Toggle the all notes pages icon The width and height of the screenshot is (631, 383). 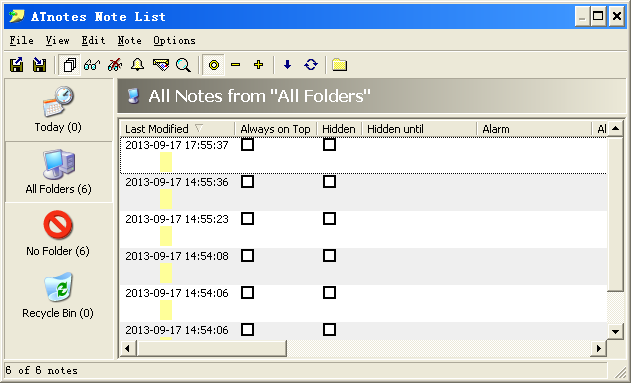coord(70,65)
